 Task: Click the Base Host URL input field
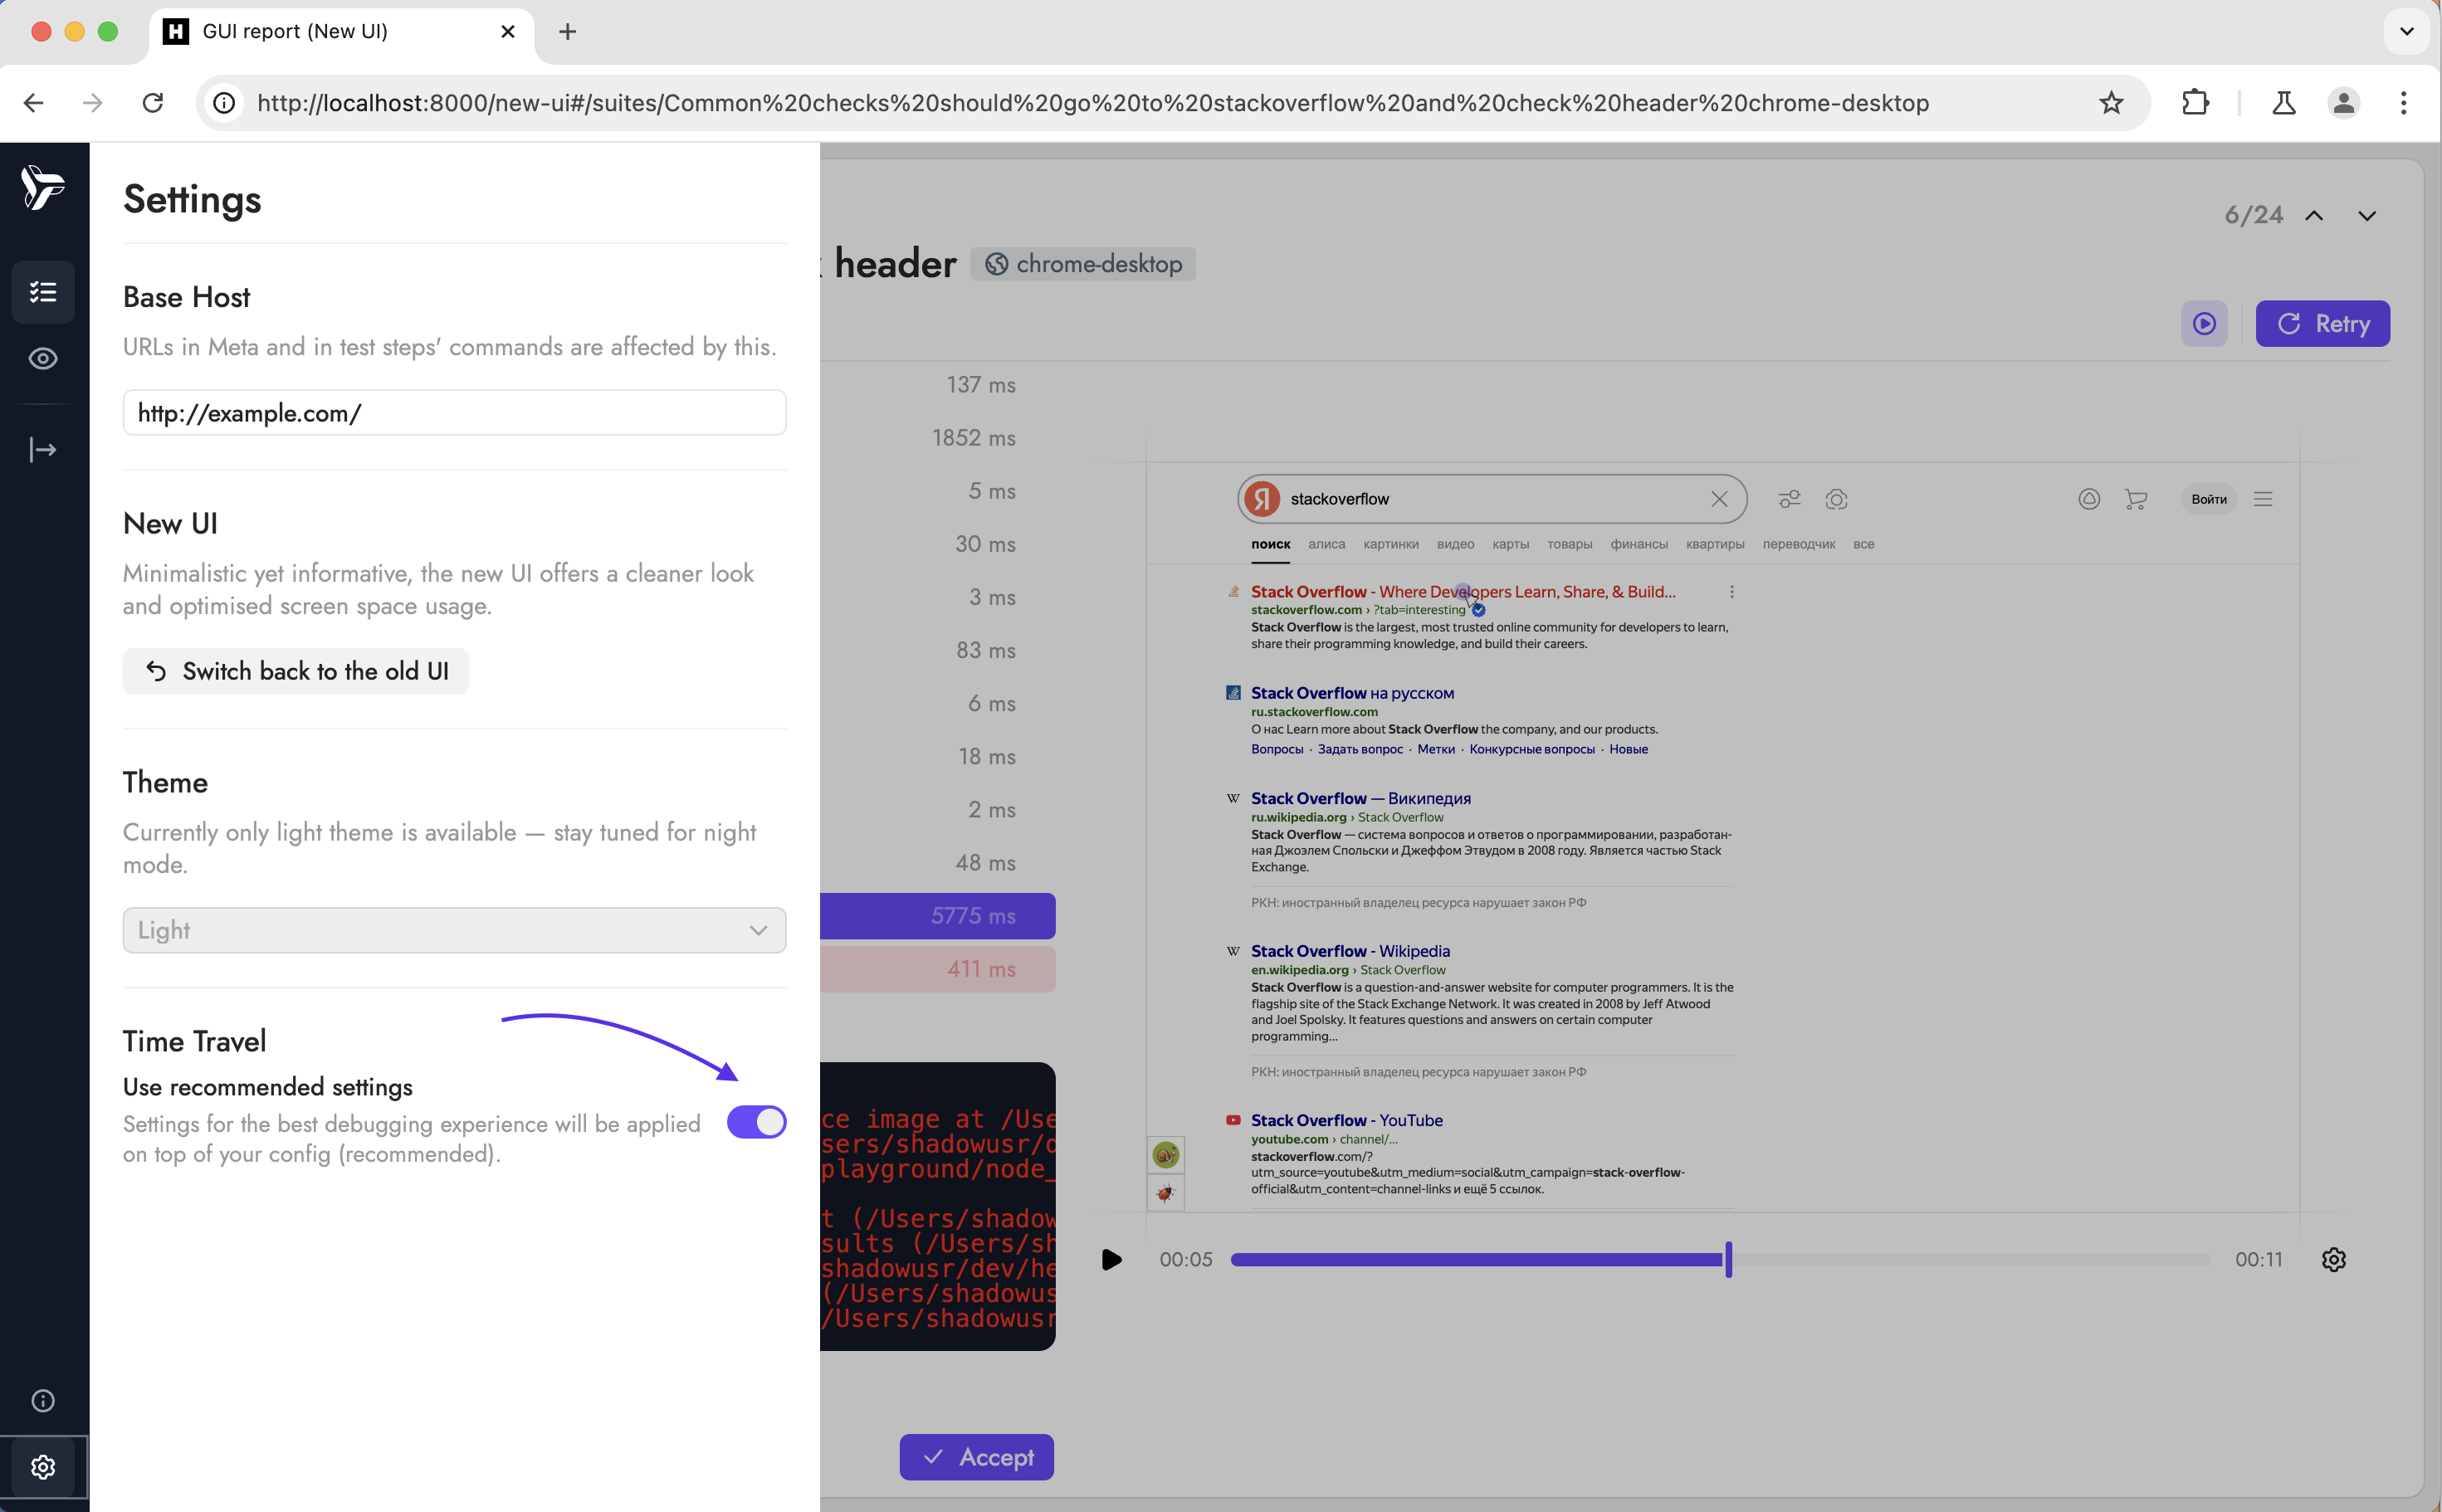click(454, 413)
